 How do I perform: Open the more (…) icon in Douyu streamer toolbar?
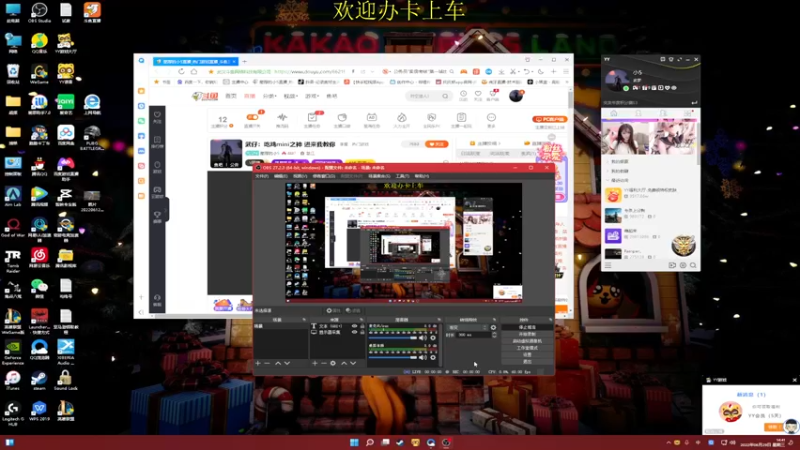pos(491,117)
